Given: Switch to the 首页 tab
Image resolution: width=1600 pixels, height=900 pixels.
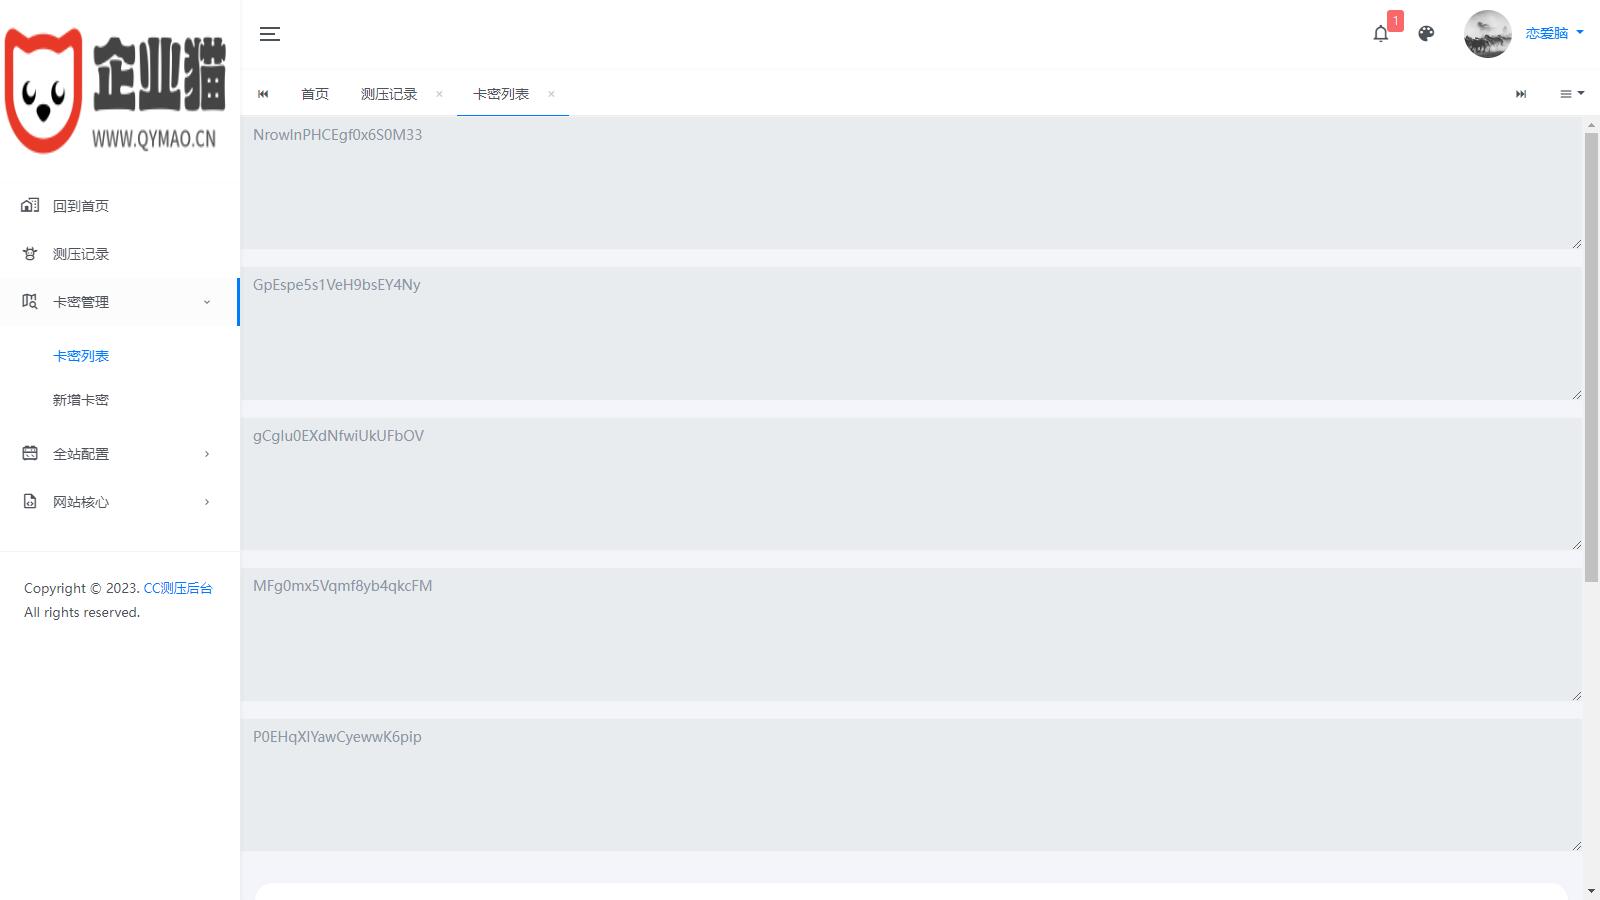Looking at the screenshot, I should [x=315, y=94].
